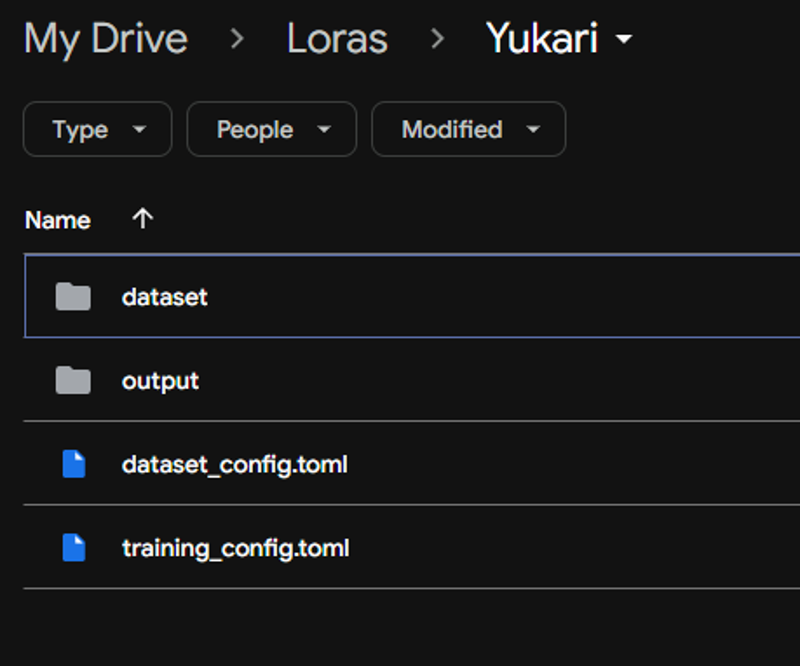Click the chevron between Loras and Yukari
The image size is (800, 666).
437,38
